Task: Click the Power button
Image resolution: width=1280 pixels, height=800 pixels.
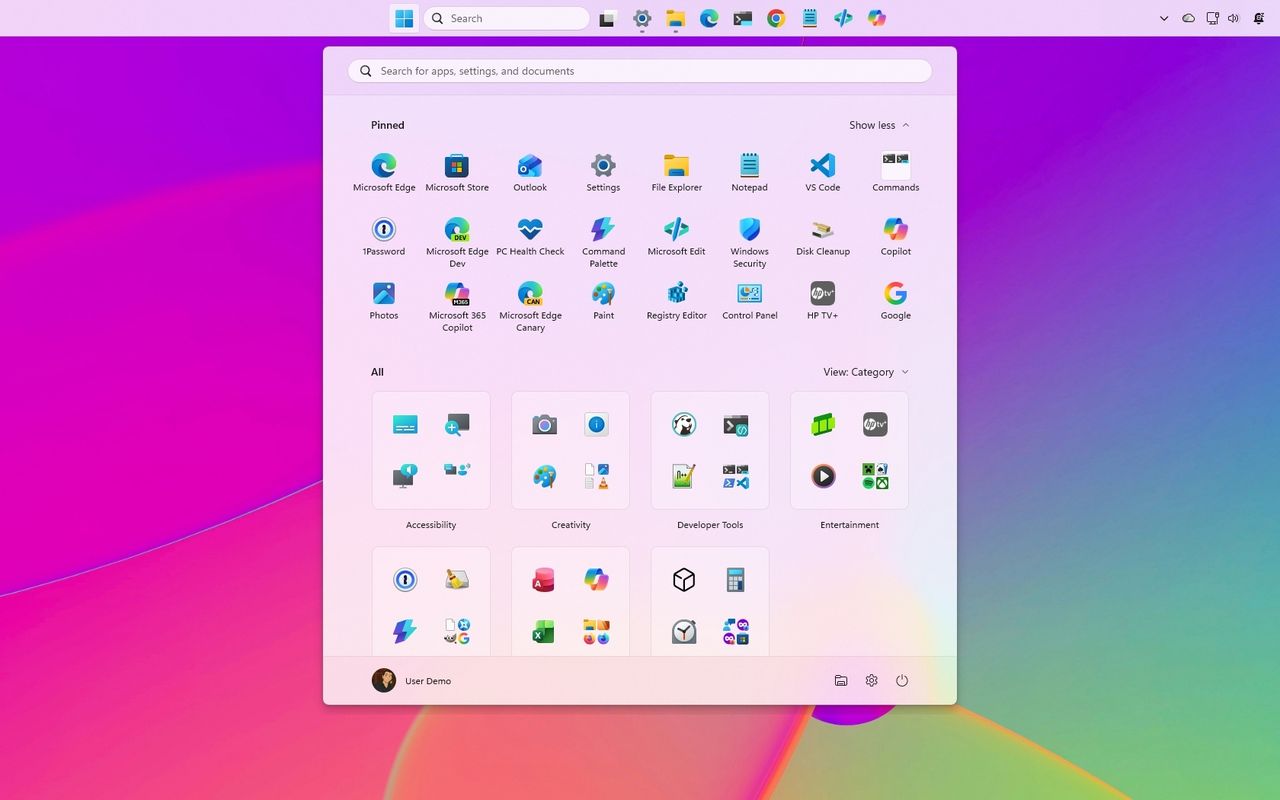Action: tap(902, 681)
